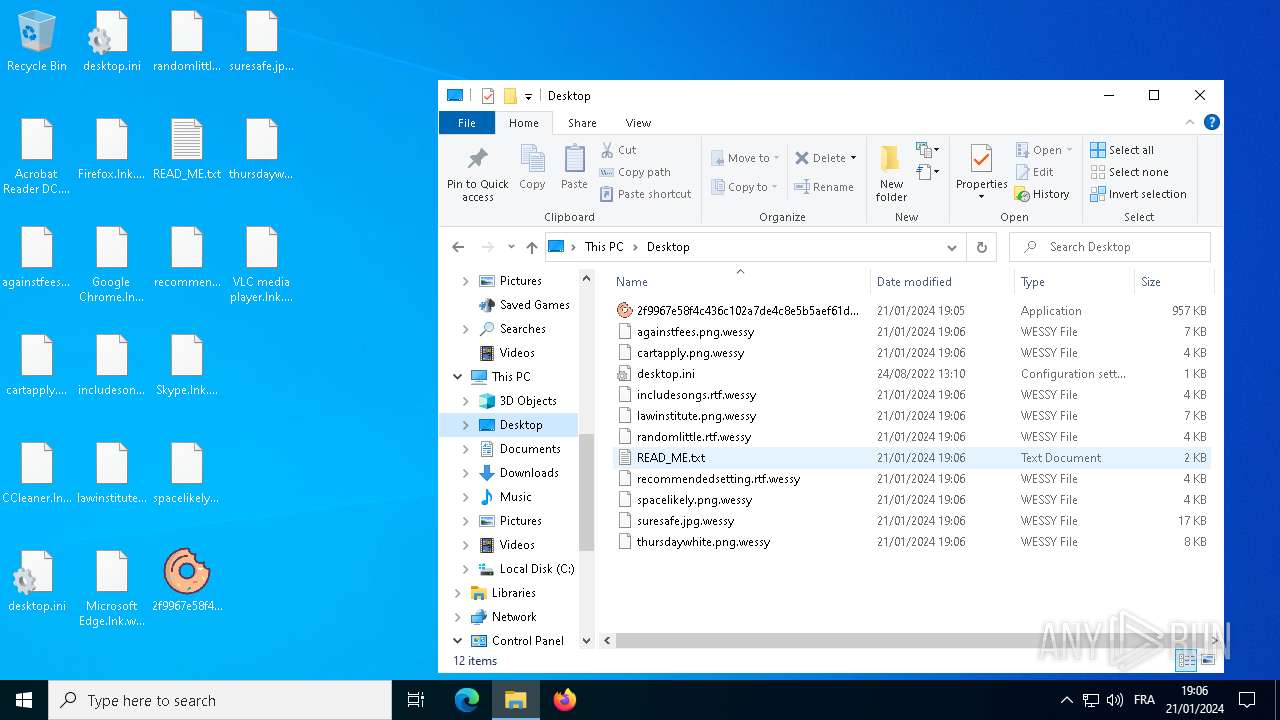Switch to large icons view button
Screen dimensions: 1280x720
[1208, 660]
